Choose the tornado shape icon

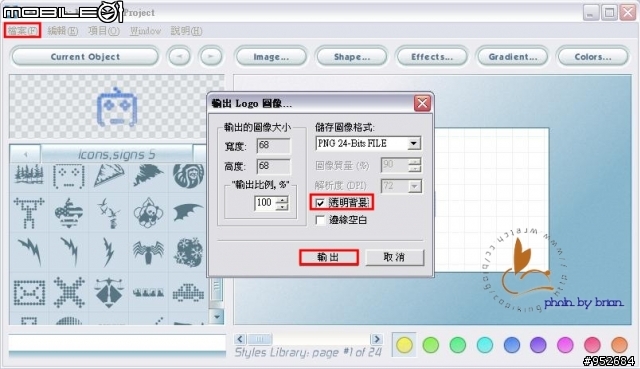[148, 176]
